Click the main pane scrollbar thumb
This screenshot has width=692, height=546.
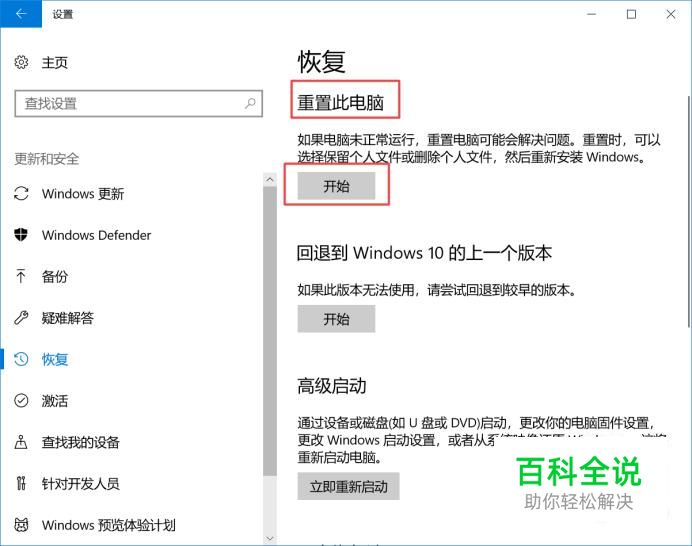click(688, 212)
